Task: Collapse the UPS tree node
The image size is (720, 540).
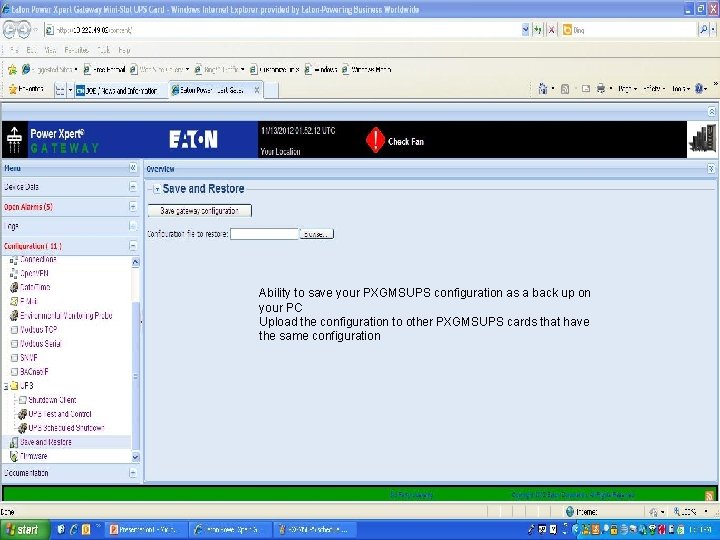Action: 6,386
